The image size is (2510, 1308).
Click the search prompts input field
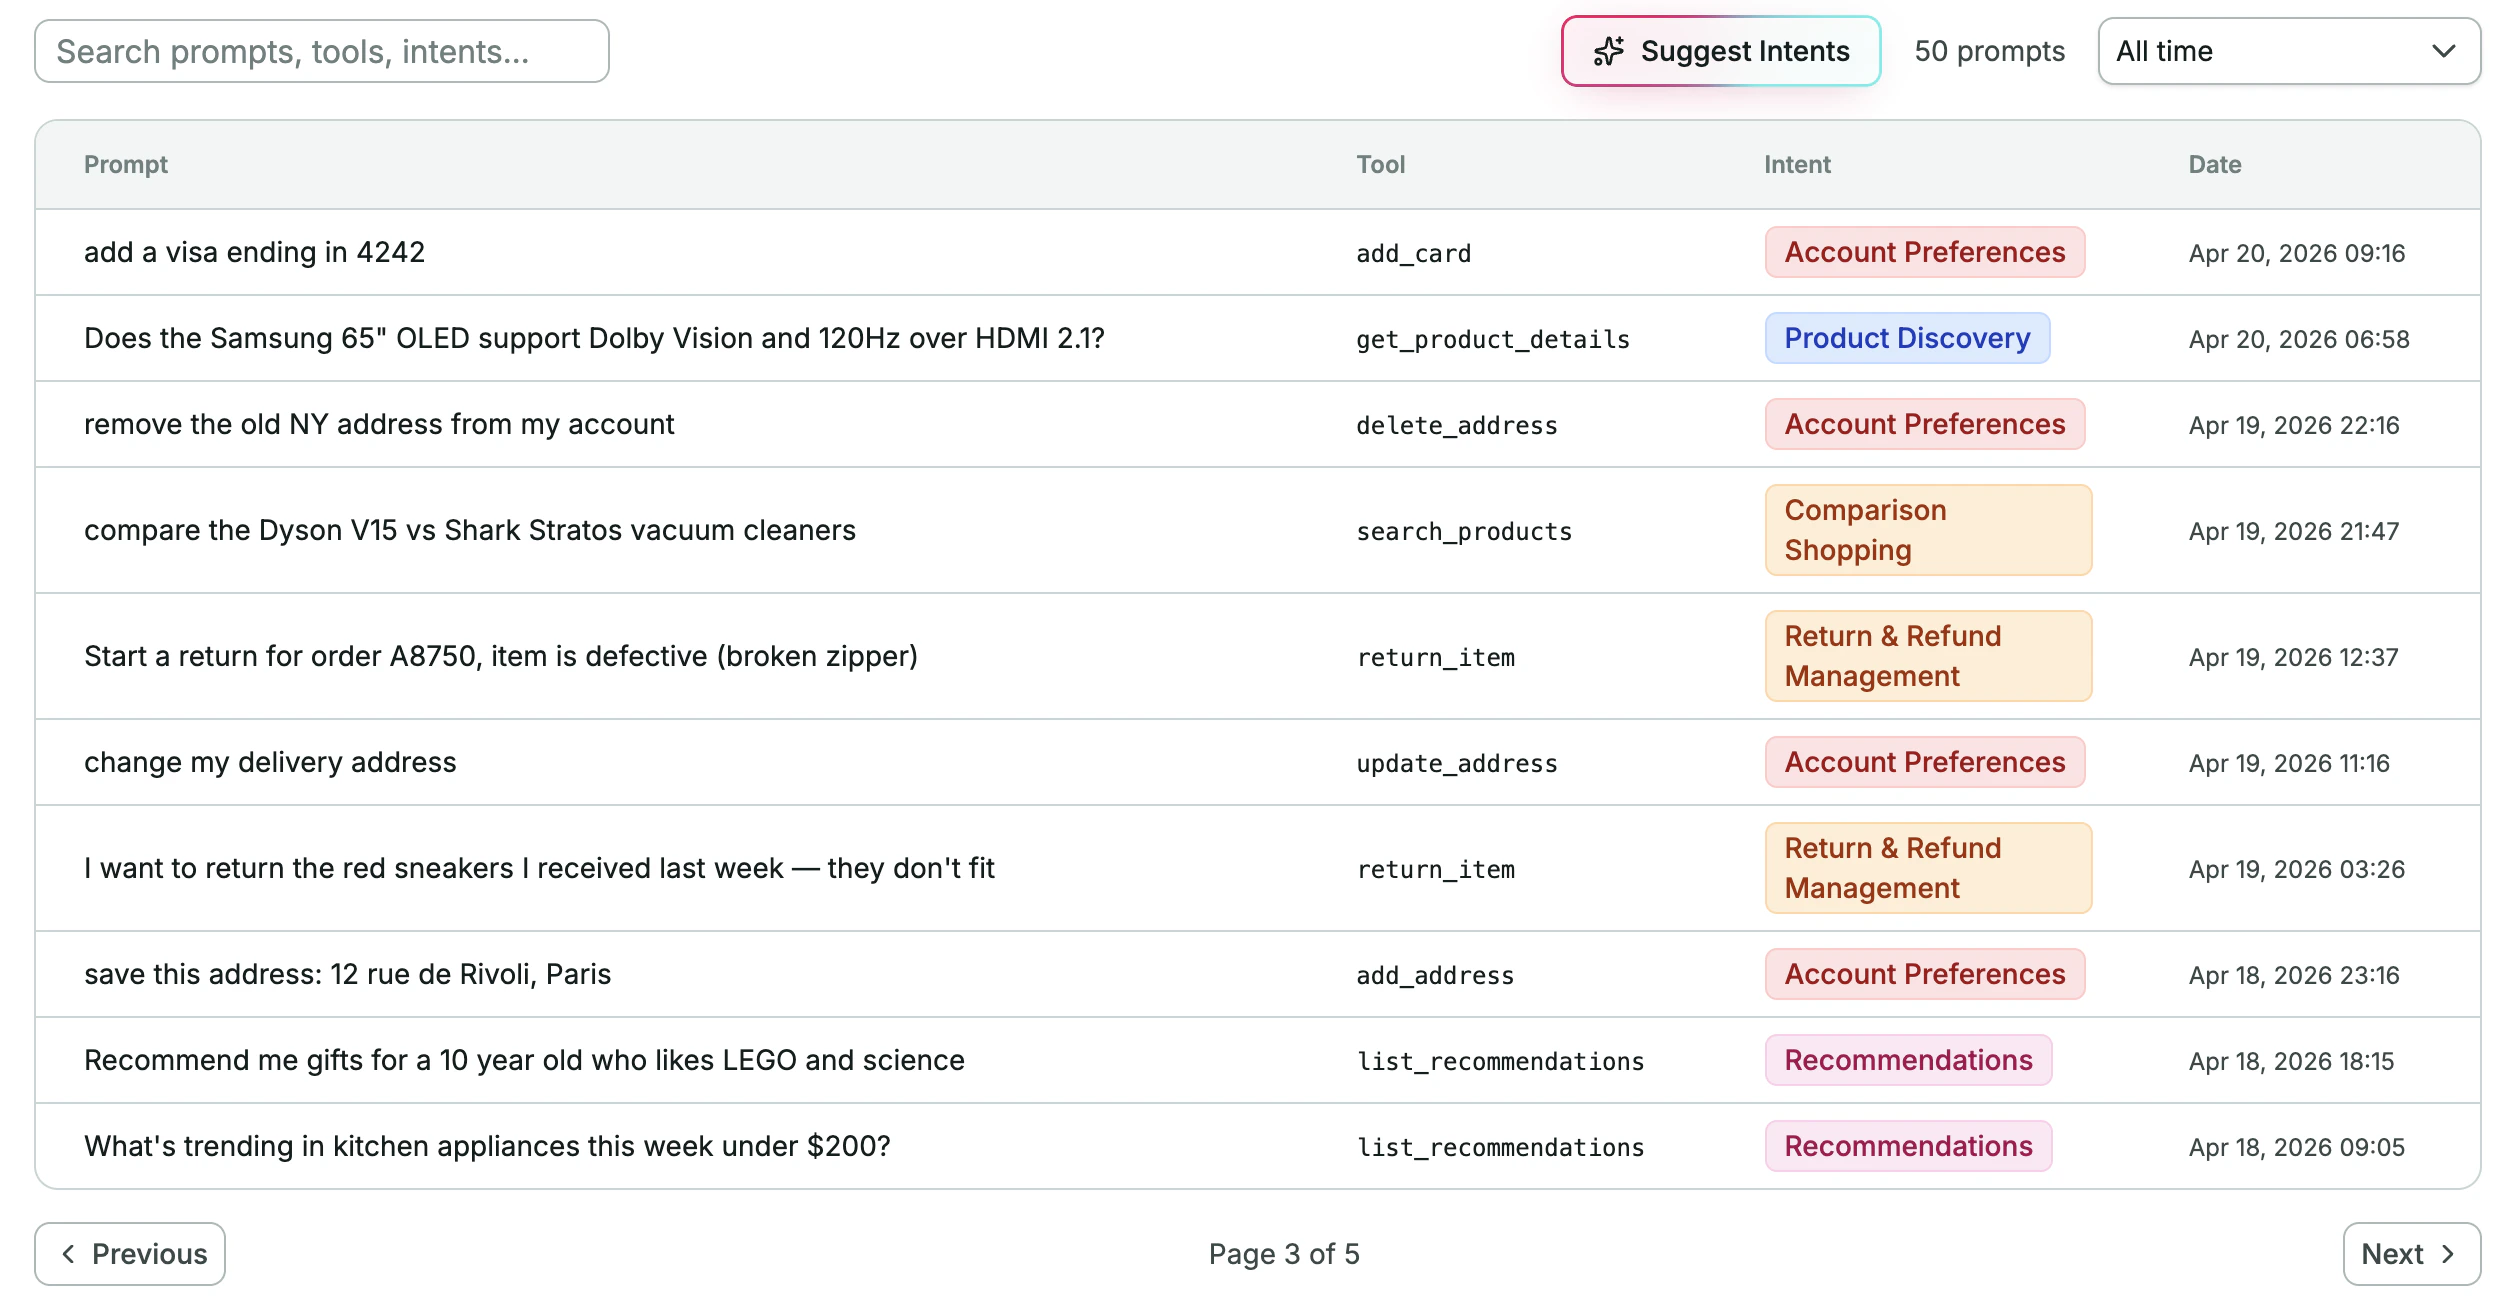coord(322,51)
